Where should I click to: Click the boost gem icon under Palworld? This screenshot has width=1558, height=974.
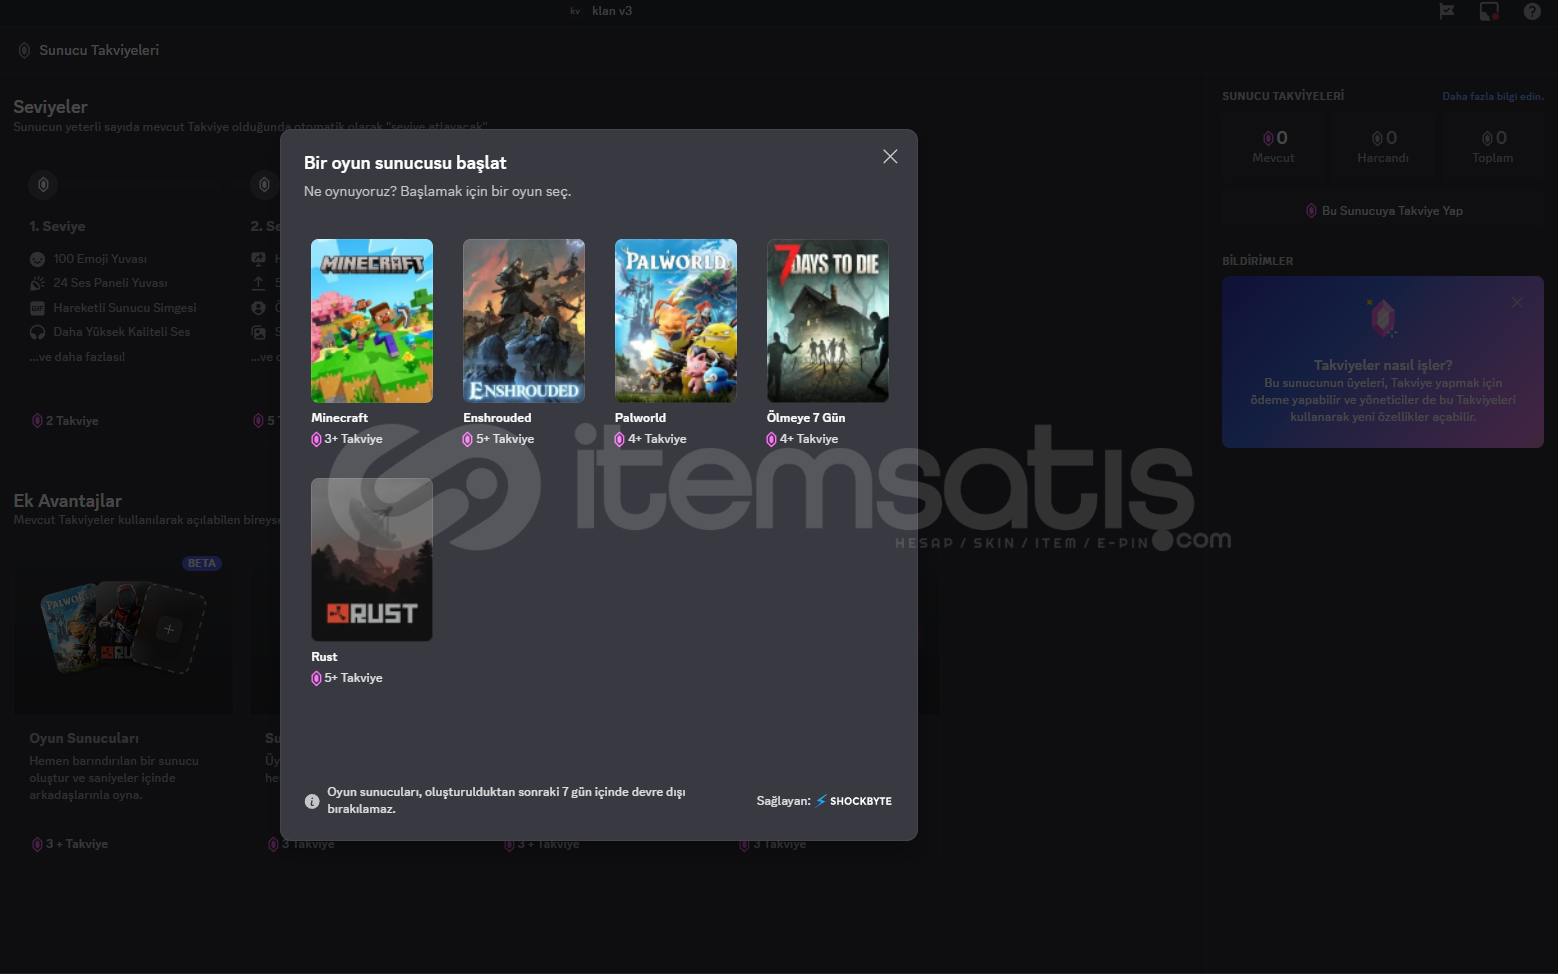click(x=620, y=439)
